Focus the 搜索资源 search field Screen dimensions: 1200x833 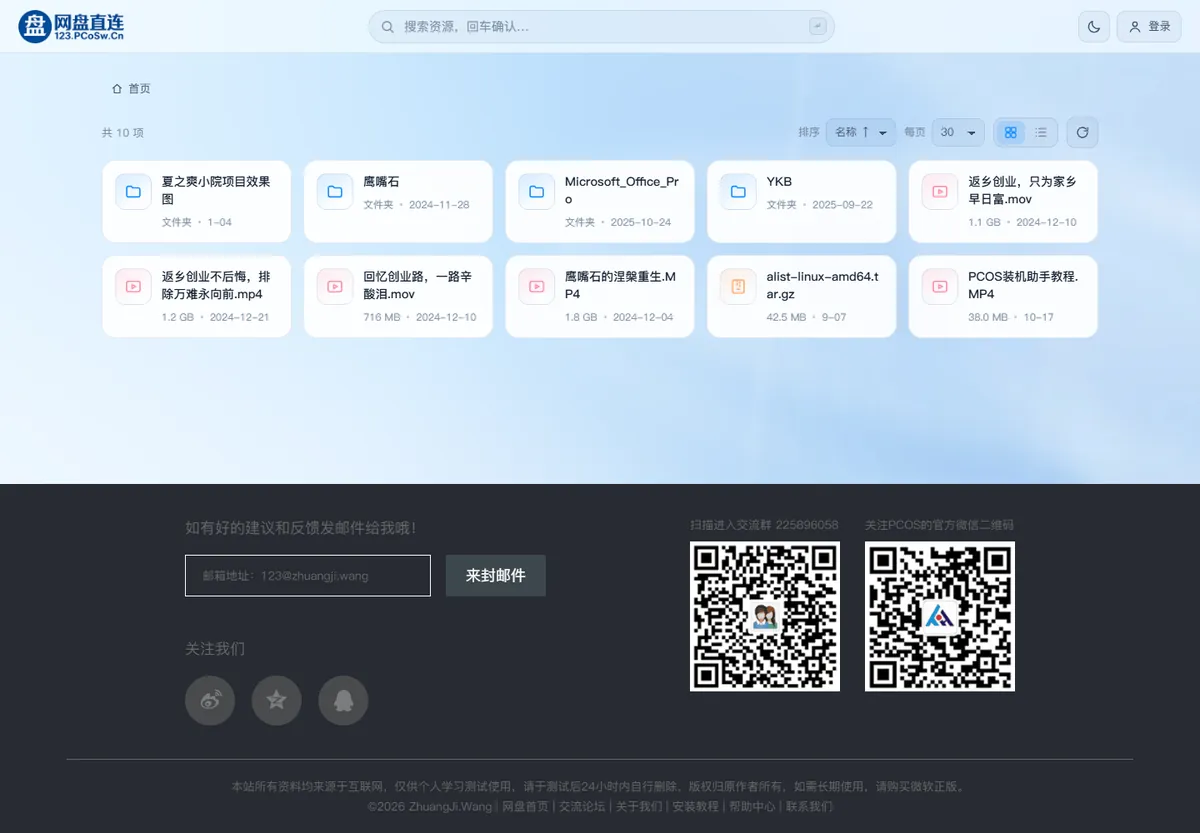[x=601, y=27]
